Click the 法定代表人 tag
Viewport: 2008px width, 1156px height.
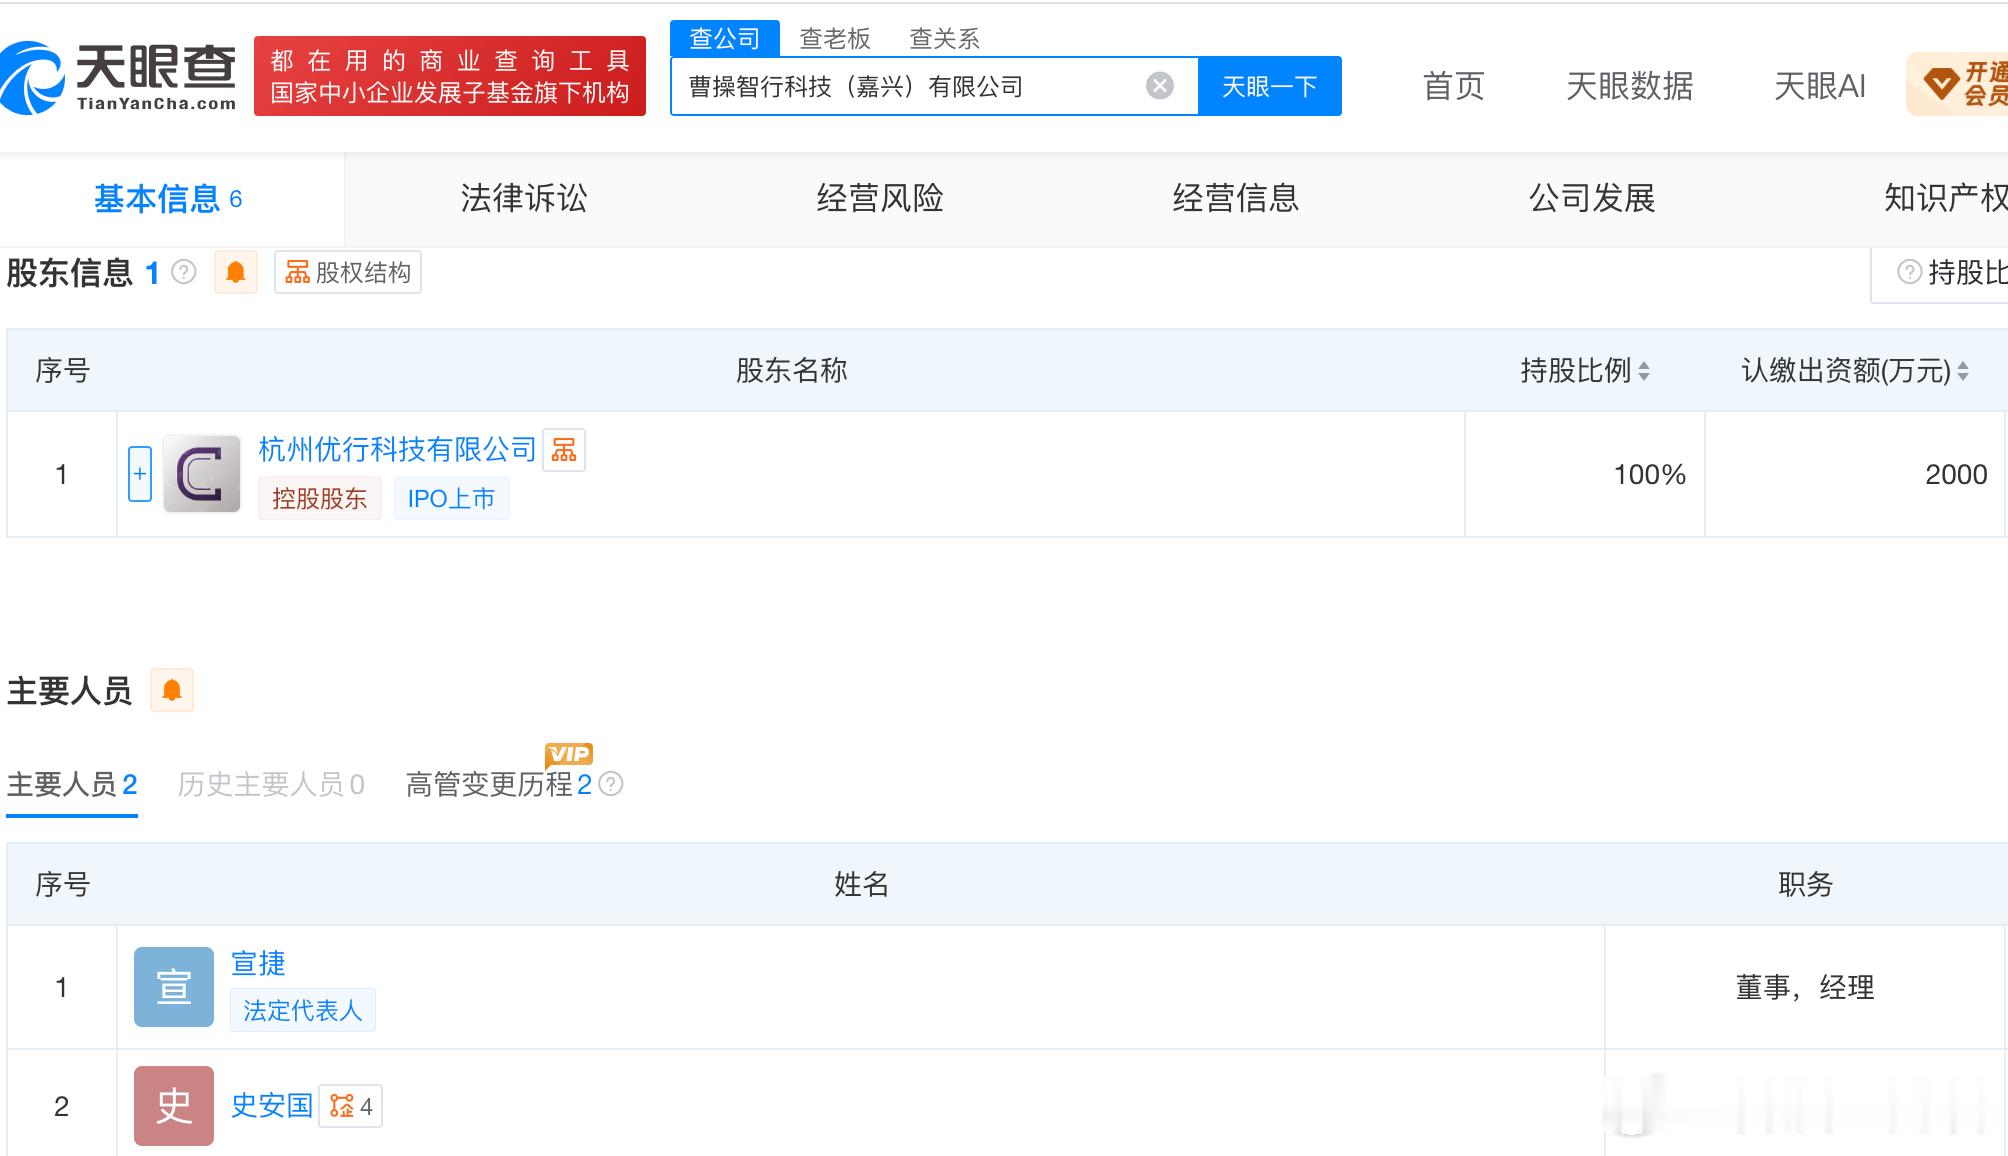tap(303, 1010)
